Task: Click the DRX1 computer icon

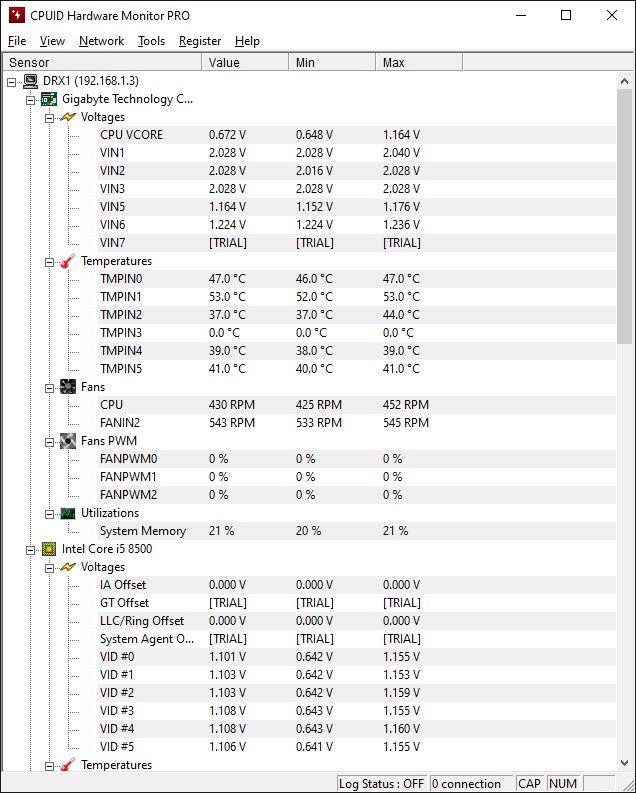Action: click(x=30, y=81)
